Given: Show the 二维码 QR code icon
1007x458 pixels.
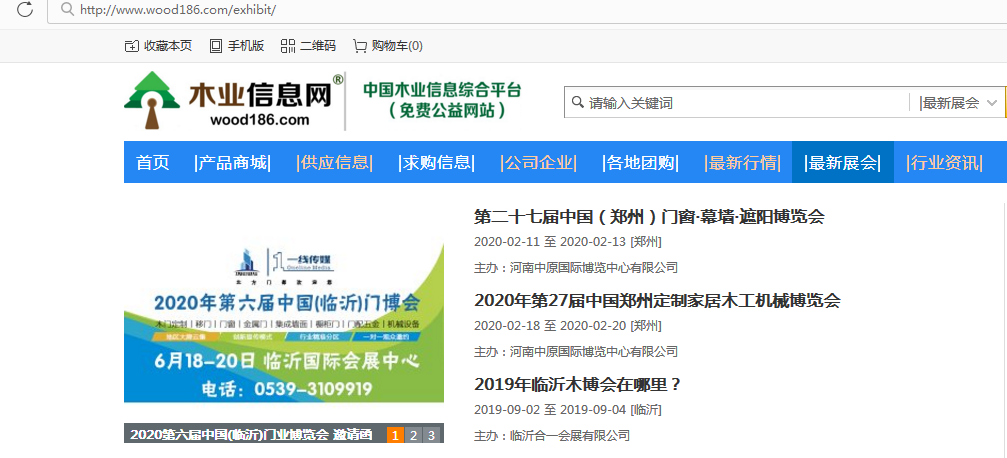Looking at the screenshot, I should coord(288,46).
